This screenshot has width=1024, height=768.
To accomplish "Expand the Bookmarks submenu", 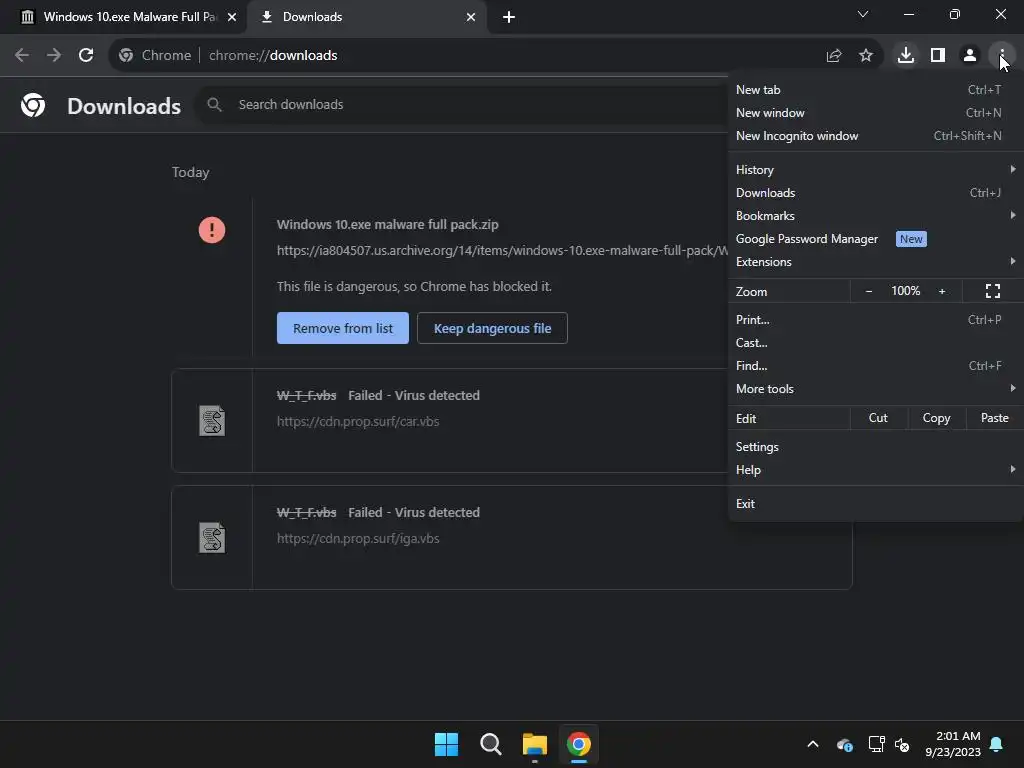I will pos(876,216).
